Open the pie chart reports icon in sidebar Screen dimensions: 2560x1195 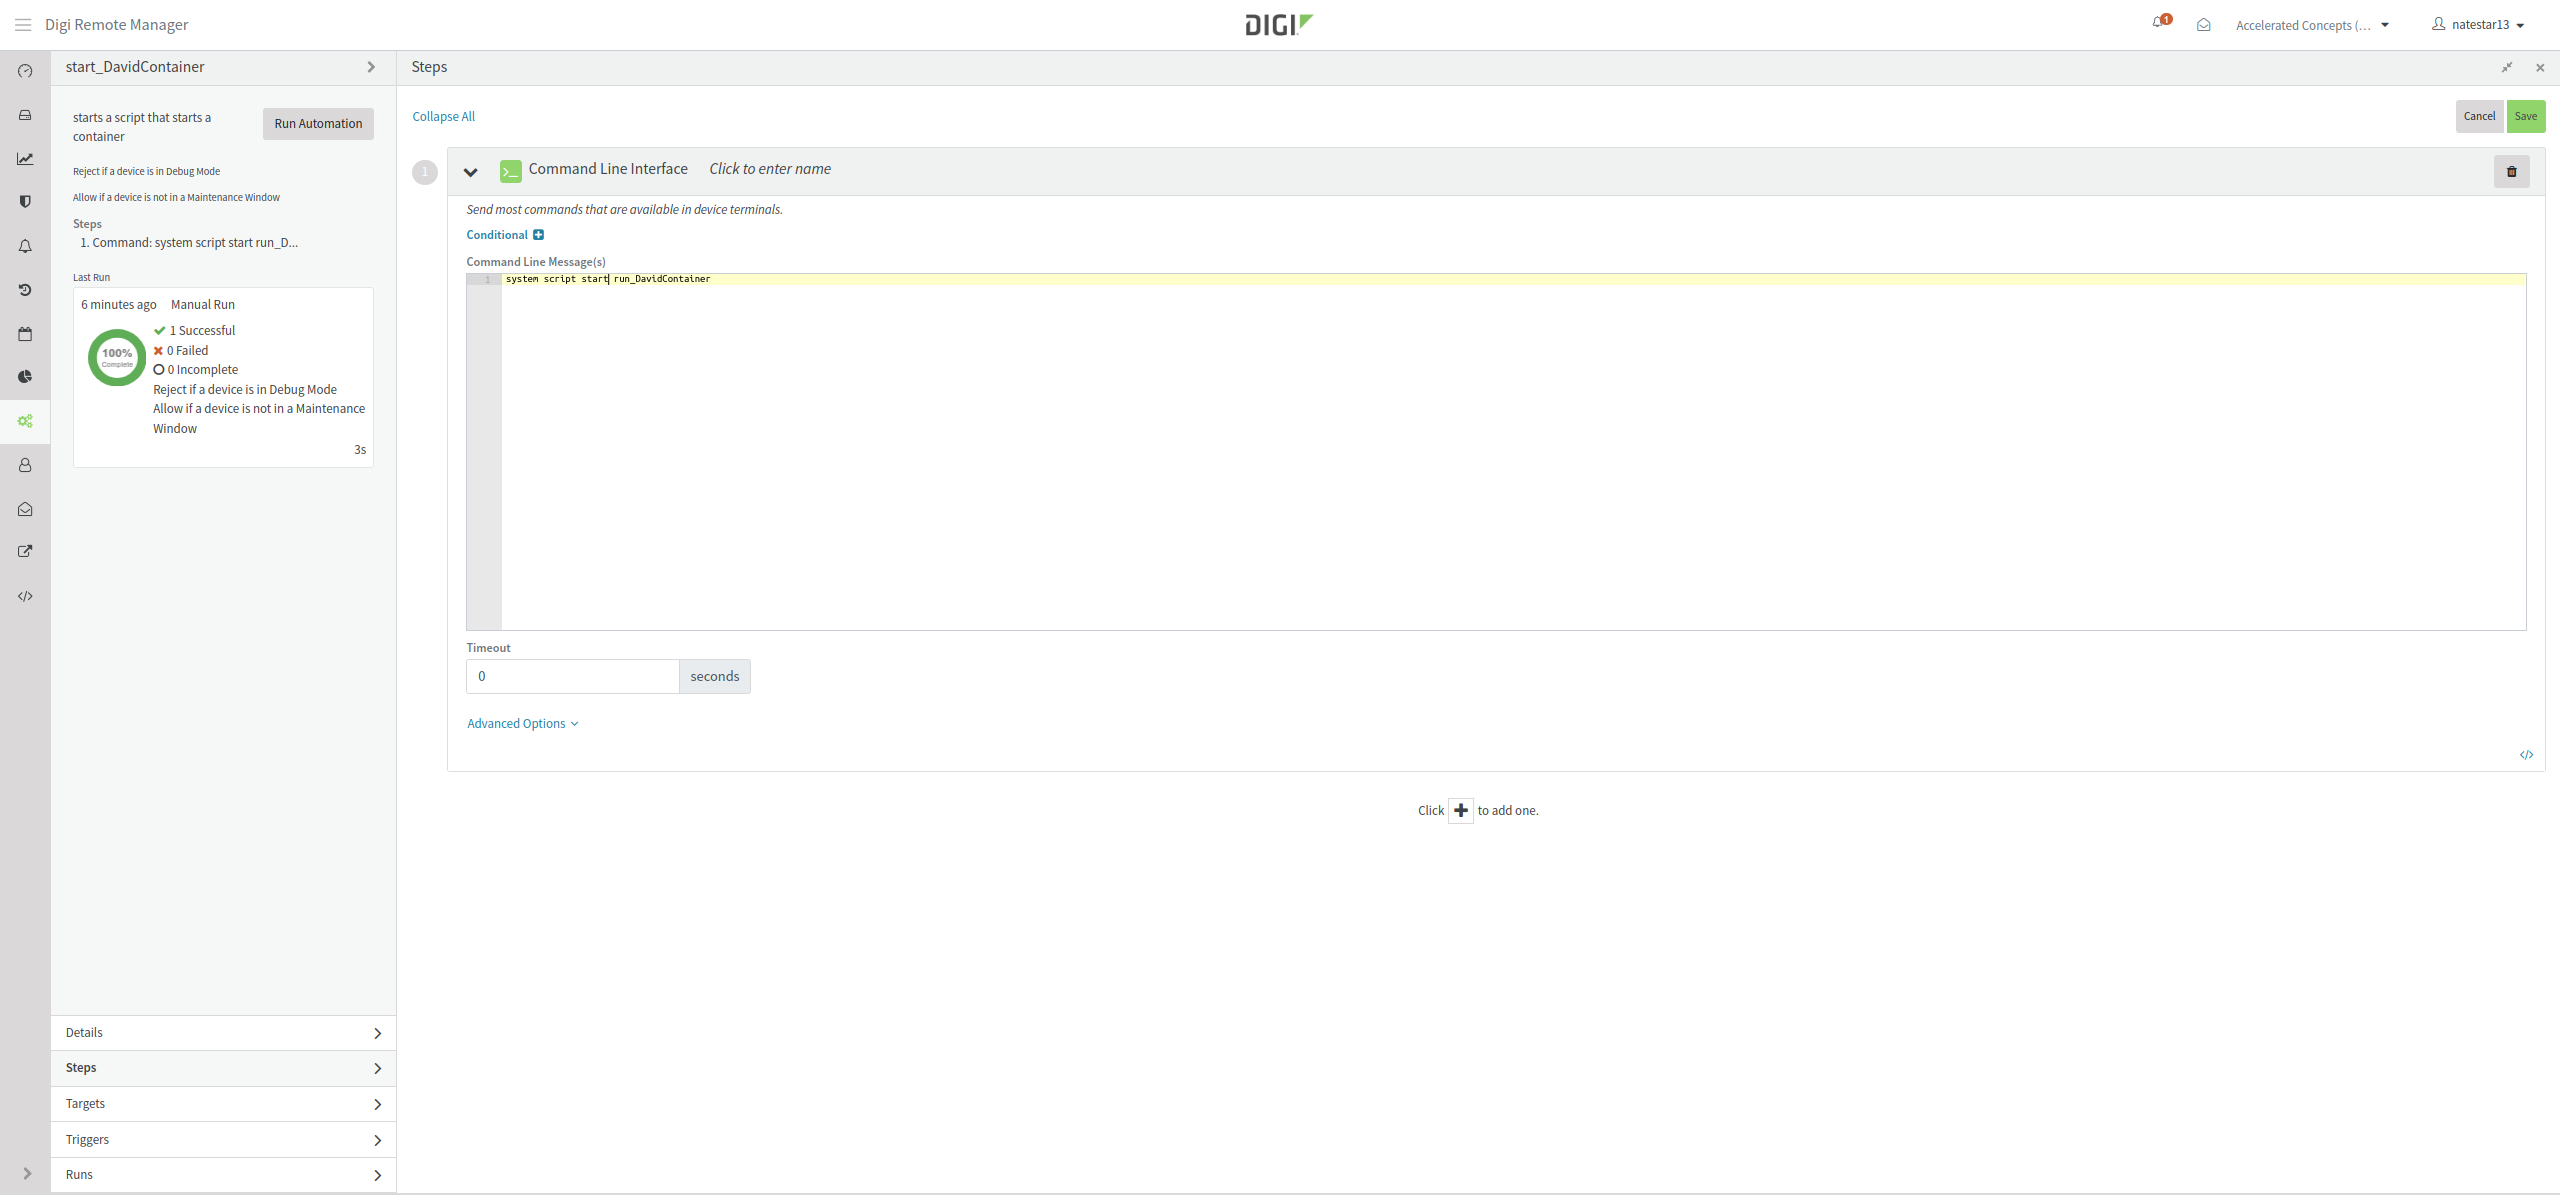tap(25, 377)
